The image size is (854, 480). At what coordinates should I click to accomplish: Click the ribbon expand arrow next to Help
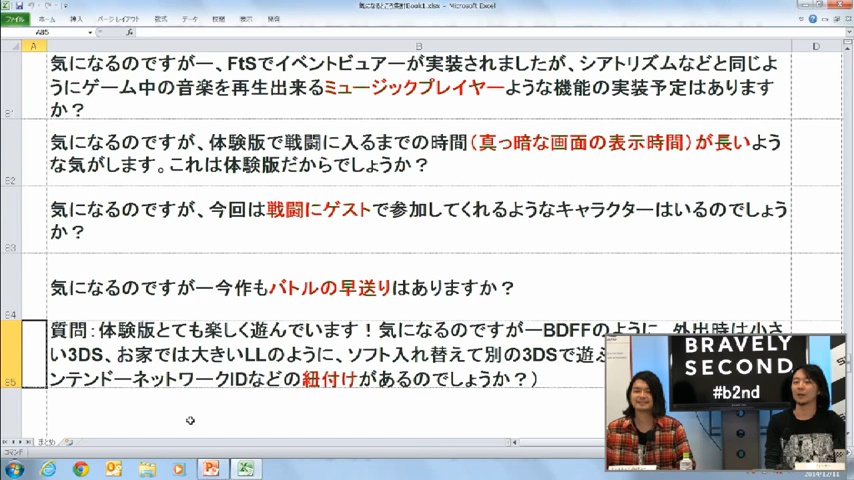pyautogui.click(x=801, y=19)
